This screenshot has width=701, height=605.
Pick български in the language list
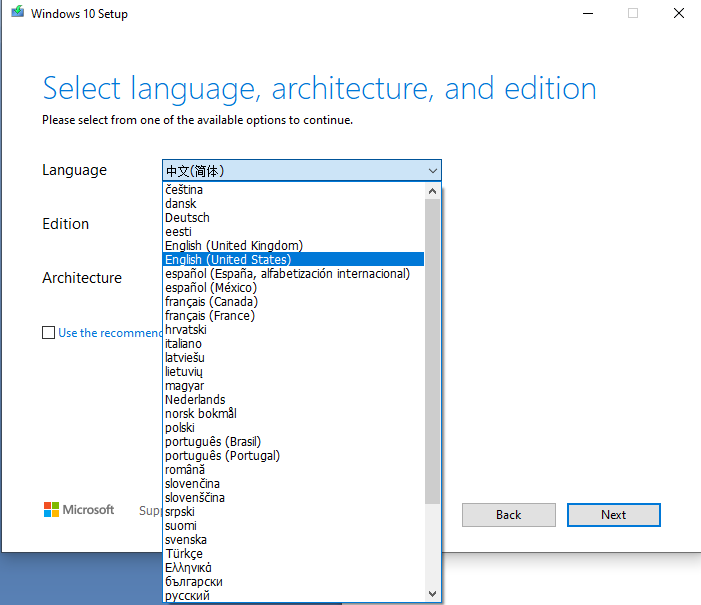click(x=293, y=582)
